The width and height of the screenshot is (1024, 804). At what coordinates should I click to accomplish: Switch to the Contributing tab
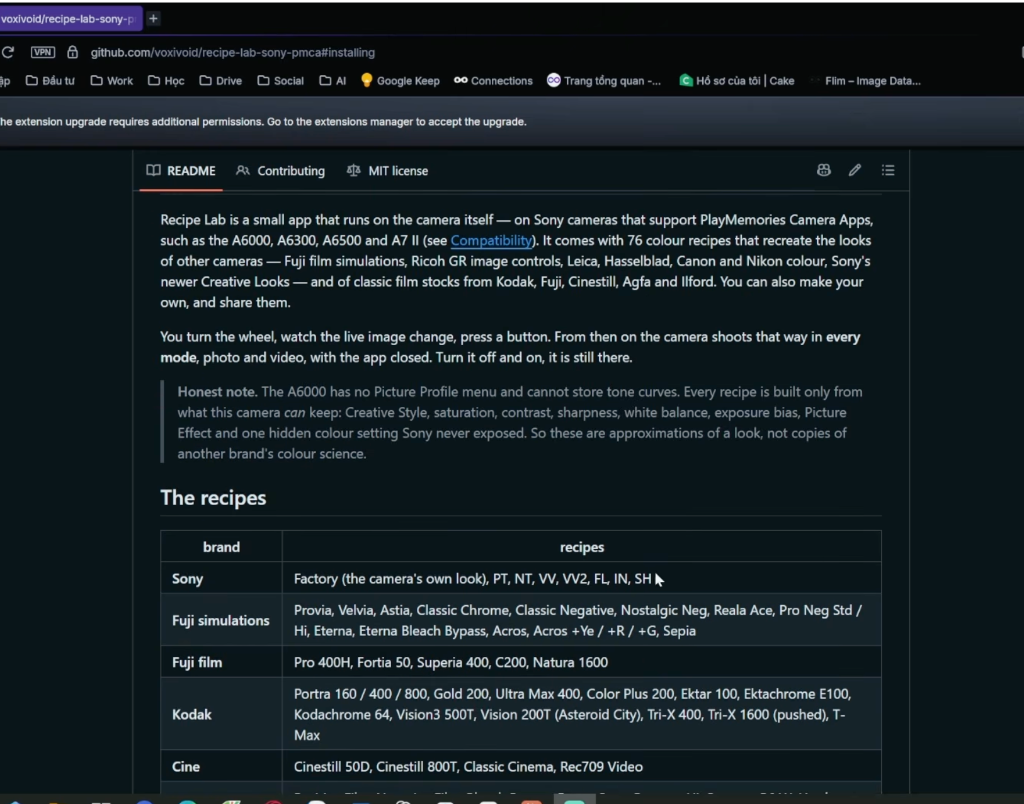pyautogui.click(x=281, y=171)
